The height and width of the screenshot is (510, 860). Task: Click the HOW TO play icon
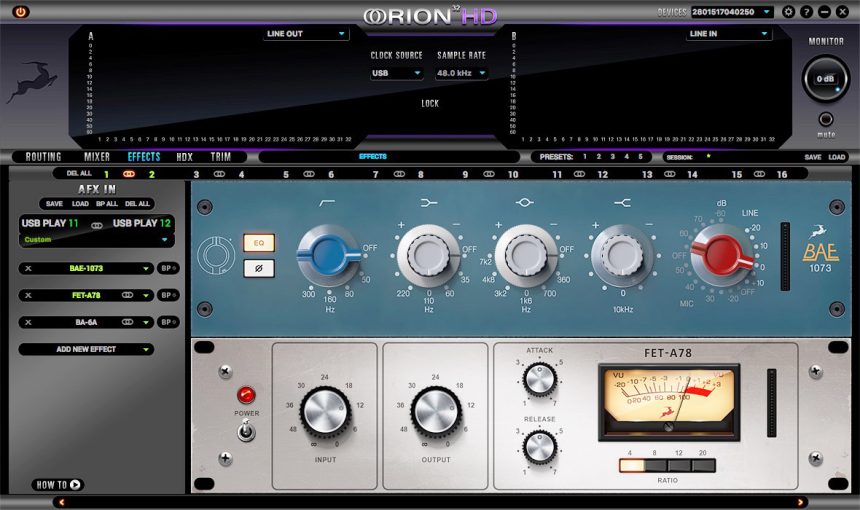click(x=75, y=484)
